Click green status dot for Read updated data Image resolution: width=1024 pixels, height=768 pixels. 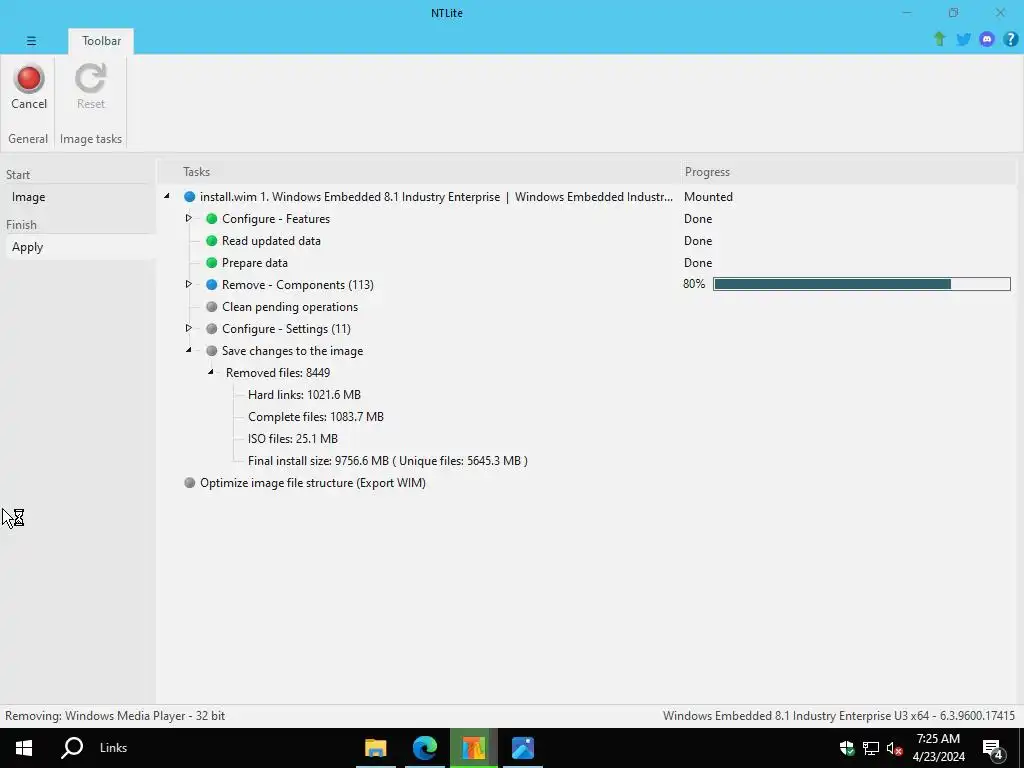click(x=212, y=241)
